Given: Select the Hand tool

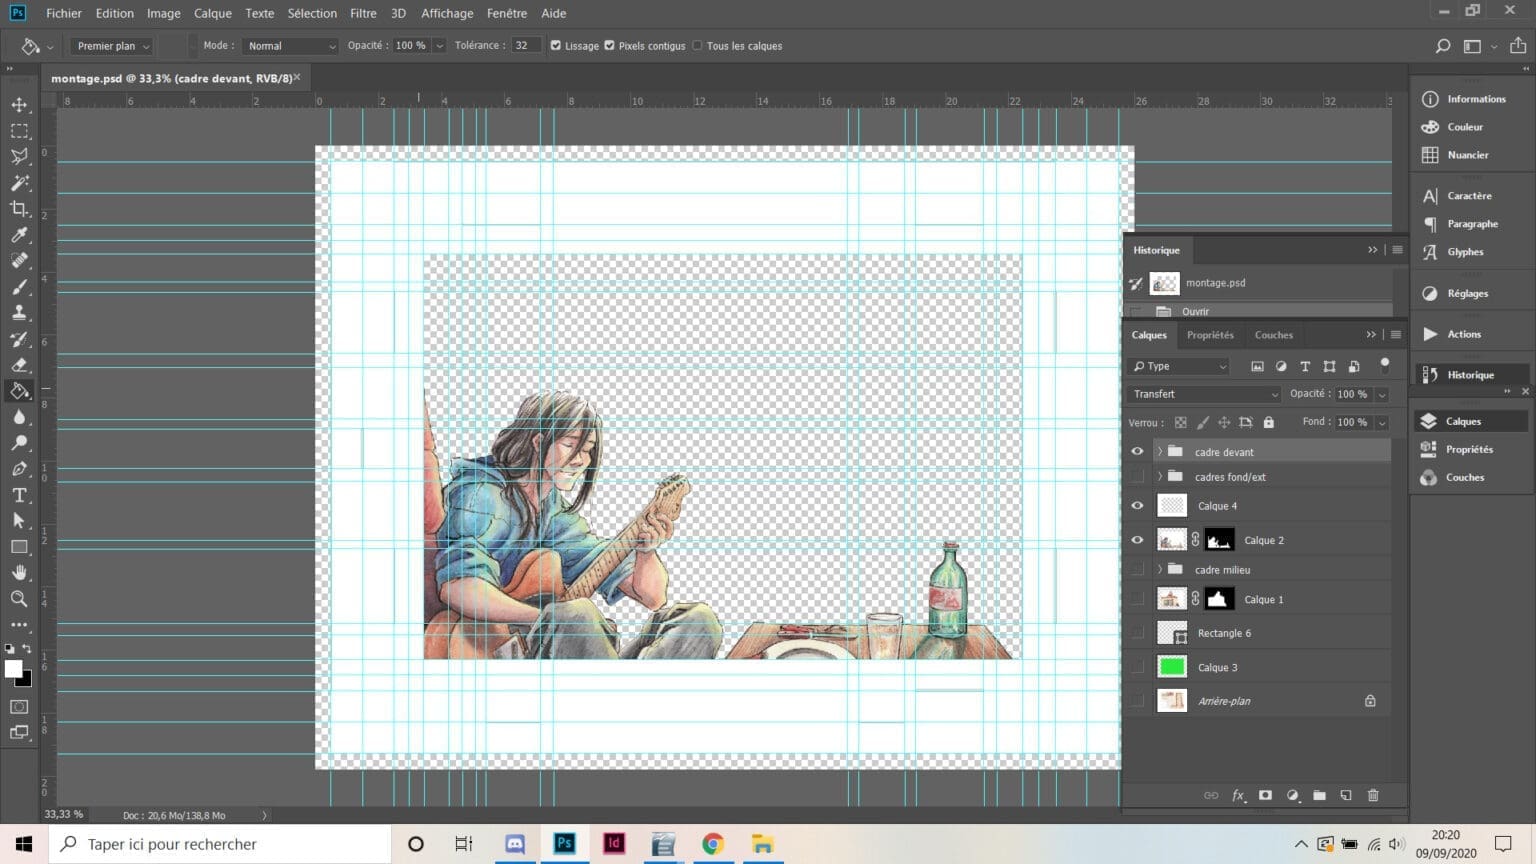Looking at the screenshot, I should tap(19, 573).
